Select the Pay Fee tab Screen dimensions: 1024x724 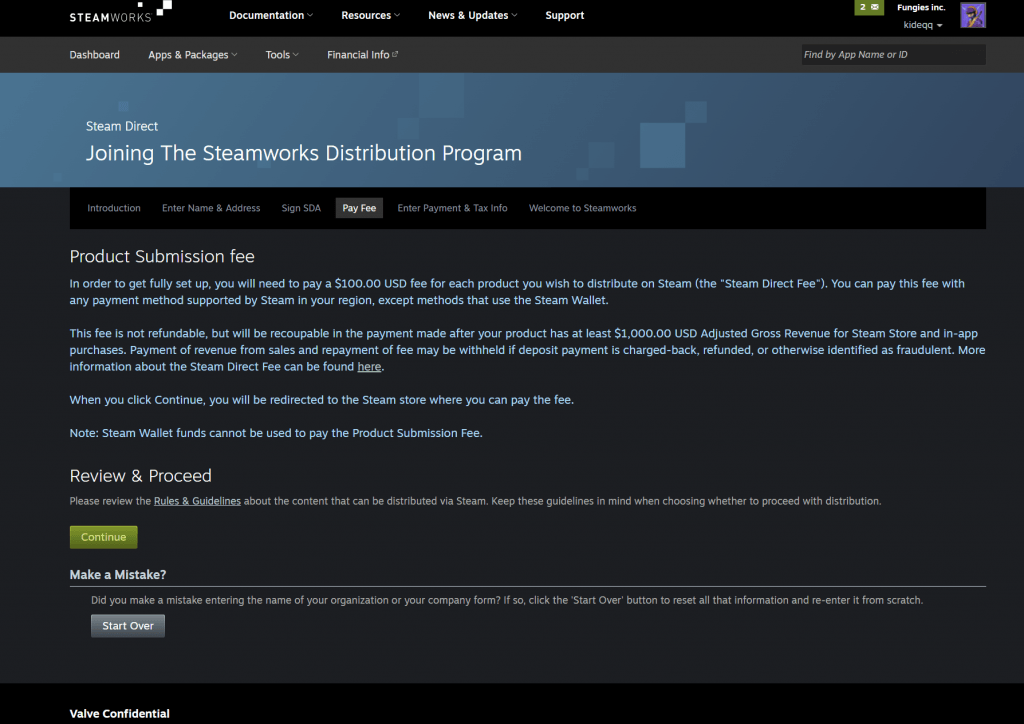coord(359,208)
